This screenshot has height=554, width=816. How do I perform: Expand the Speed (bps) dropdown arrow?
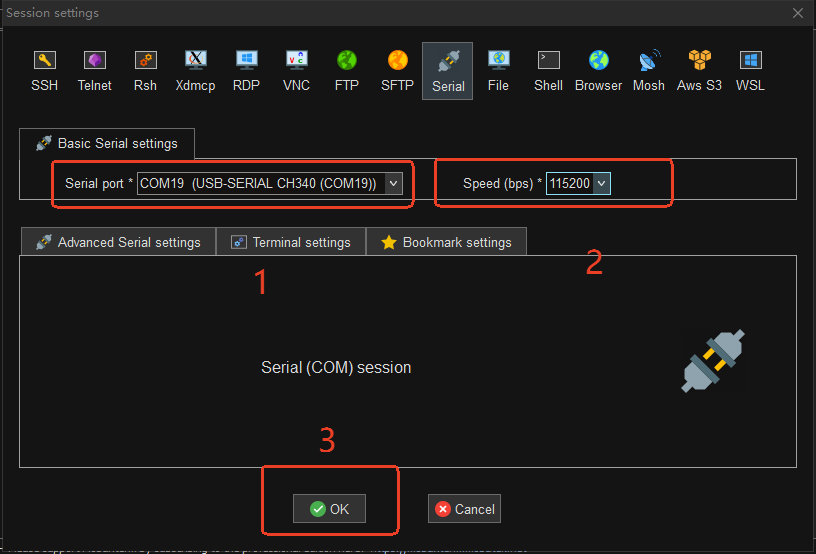pyautogui.click(x=602, y=183)
